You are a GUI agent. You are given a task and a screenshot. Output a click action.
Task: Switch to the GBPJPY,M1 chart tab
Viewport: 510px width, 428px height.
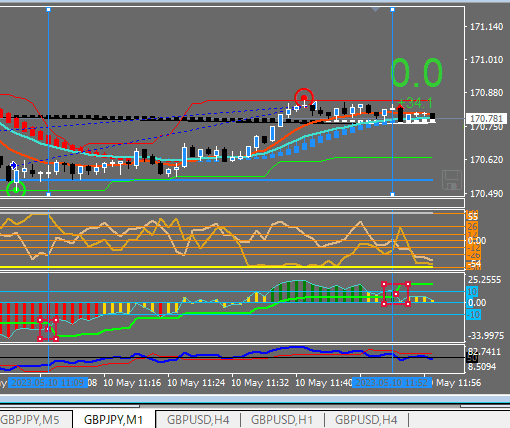tap(114, 420)
